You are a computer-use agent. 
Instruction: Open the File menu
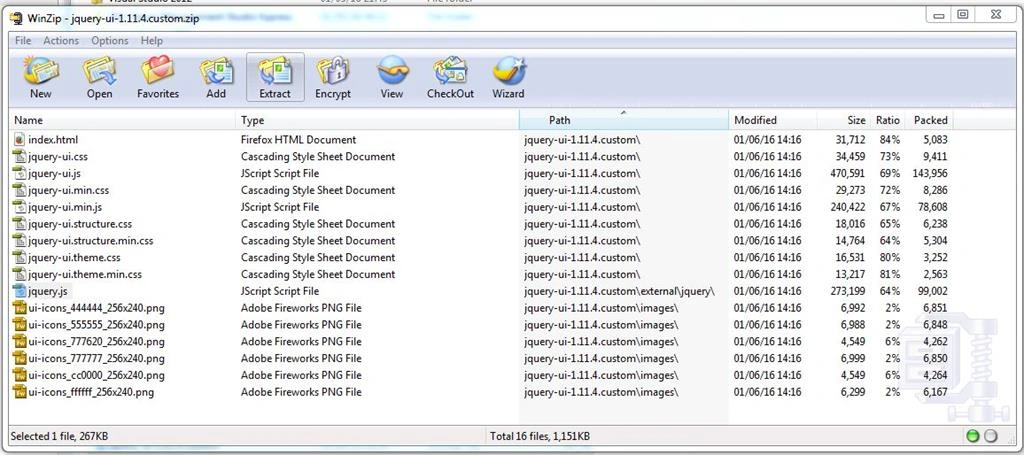coord(23,40)
